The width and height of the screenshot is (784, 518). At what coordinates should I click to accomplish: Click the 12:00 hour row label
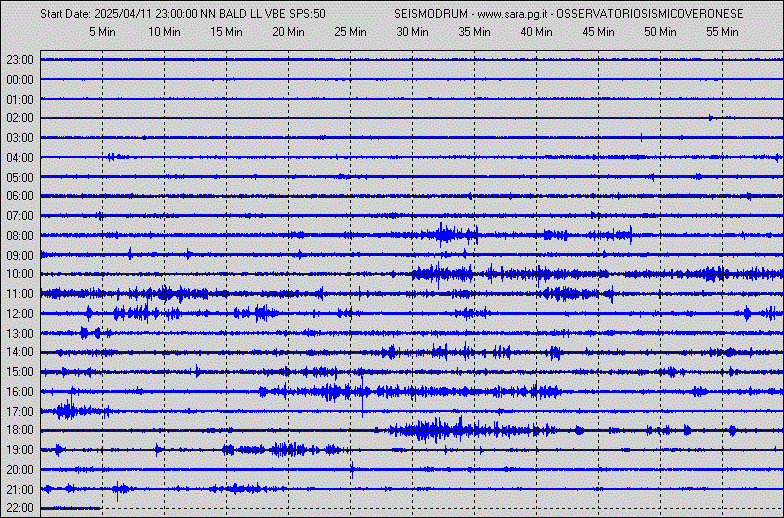(x=20, y=314)
